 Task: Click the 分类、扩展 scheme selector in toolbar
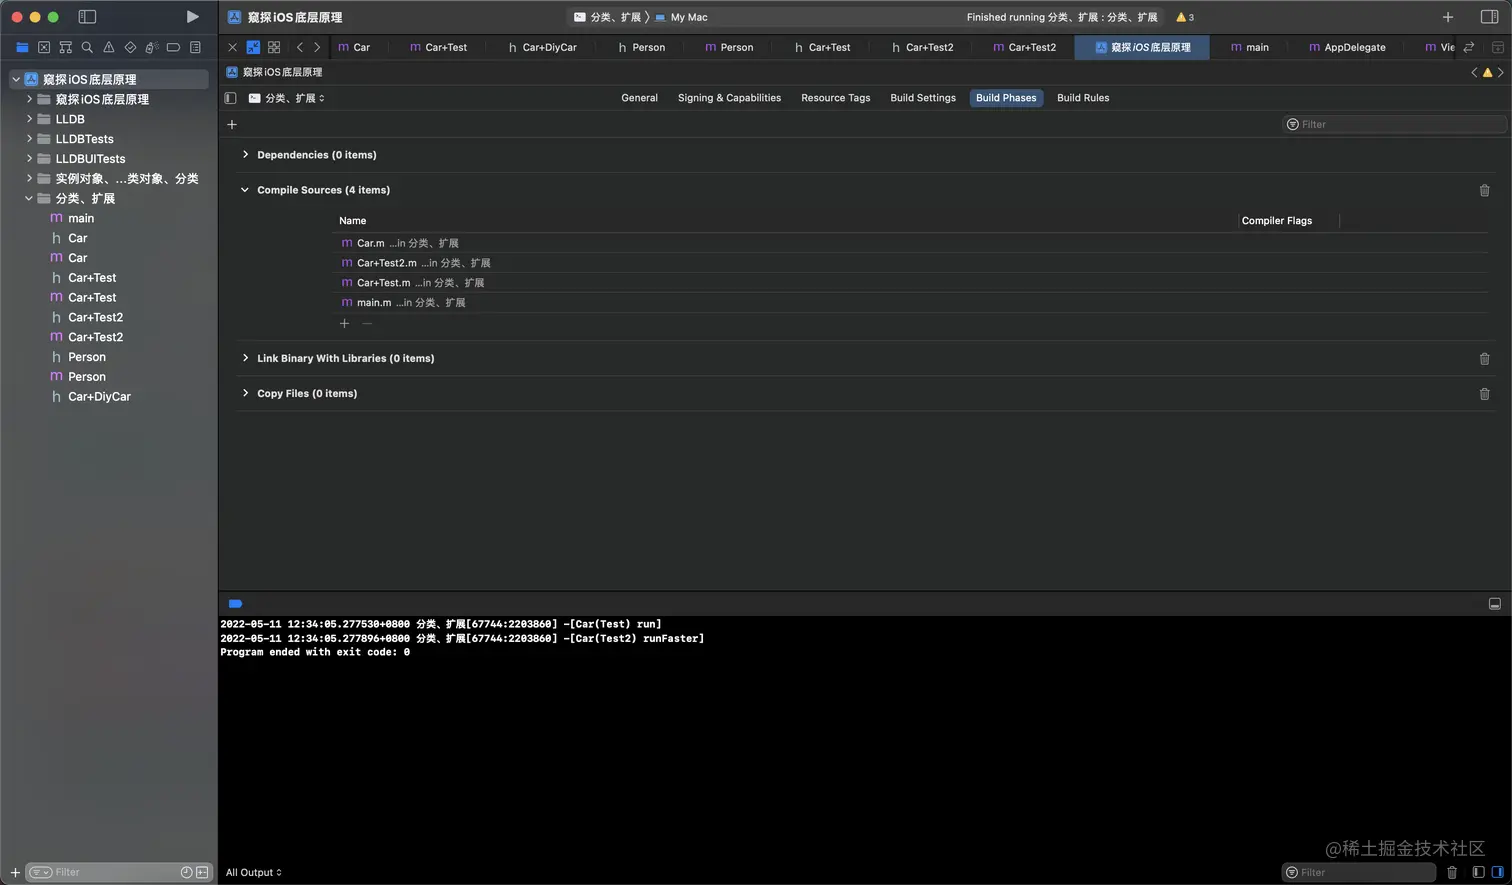[x=608, y=17]
